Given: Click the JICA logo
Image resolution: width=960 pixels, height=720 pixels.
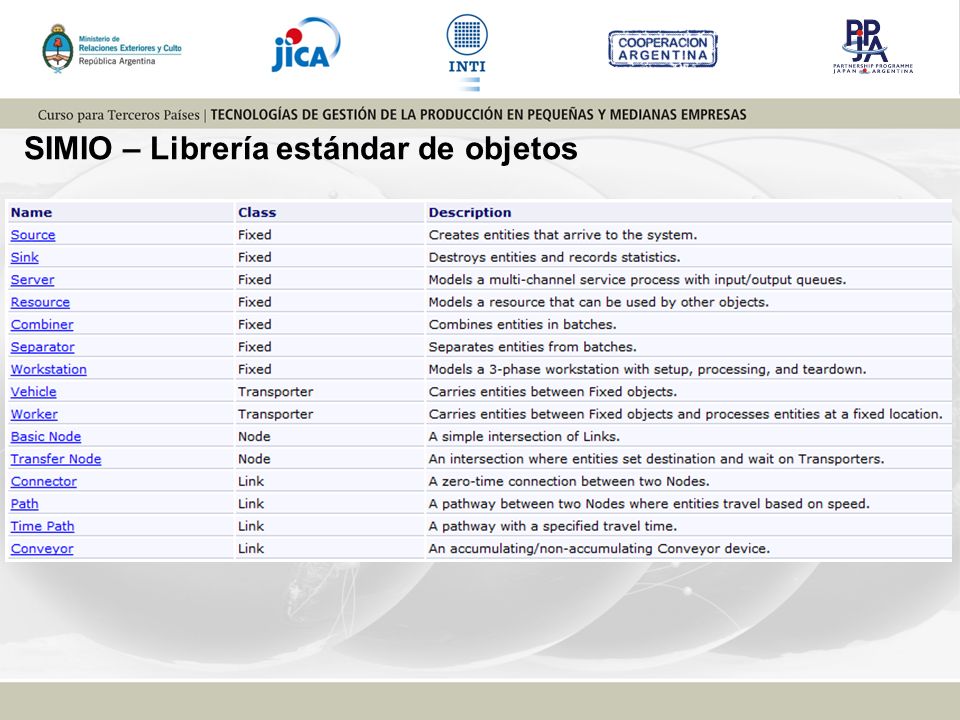Looking at the screenshot, I should click(306, 45).
